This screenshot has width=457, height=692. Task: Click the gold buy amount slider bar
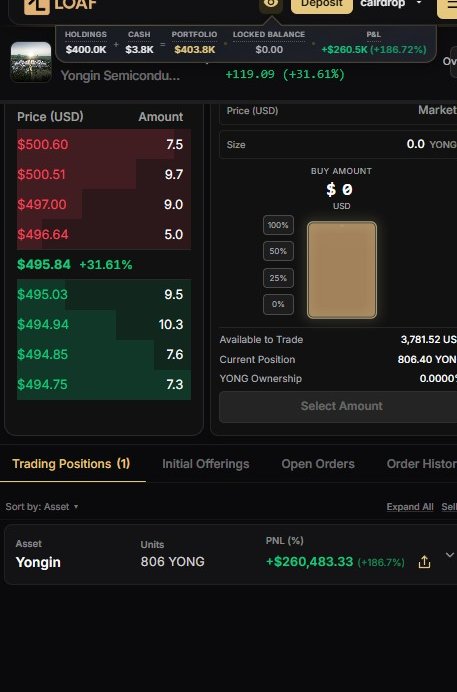coord(342,270)
